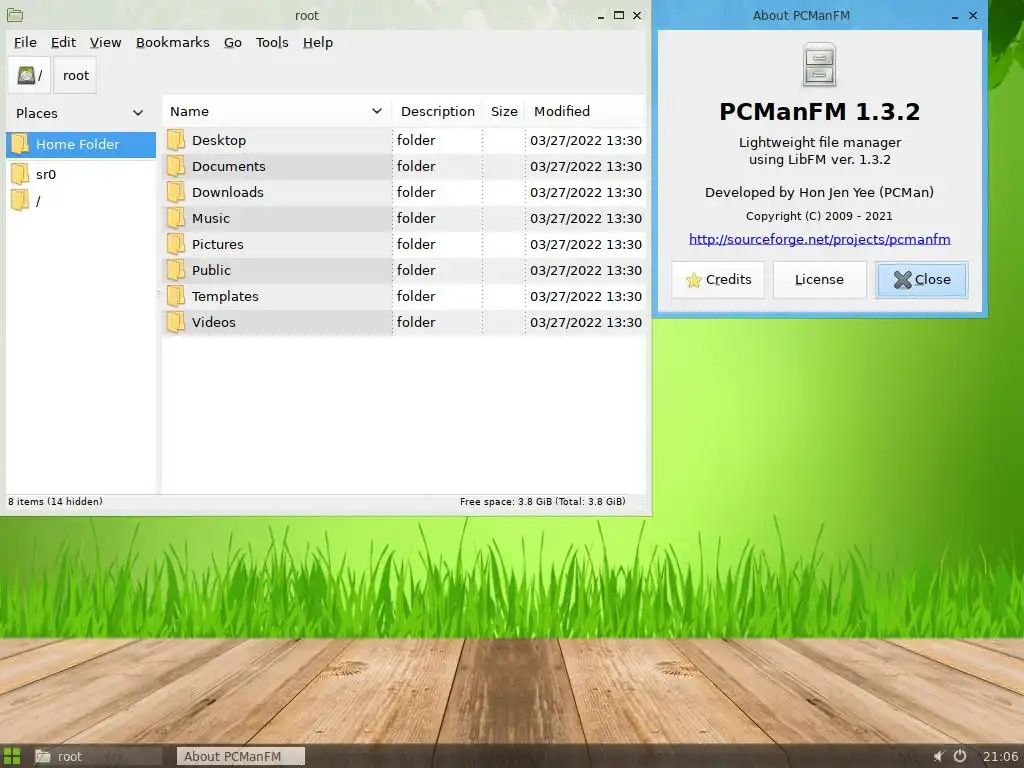Click the Public folder icon
The image size is (1024, 768).
point(176,270)
